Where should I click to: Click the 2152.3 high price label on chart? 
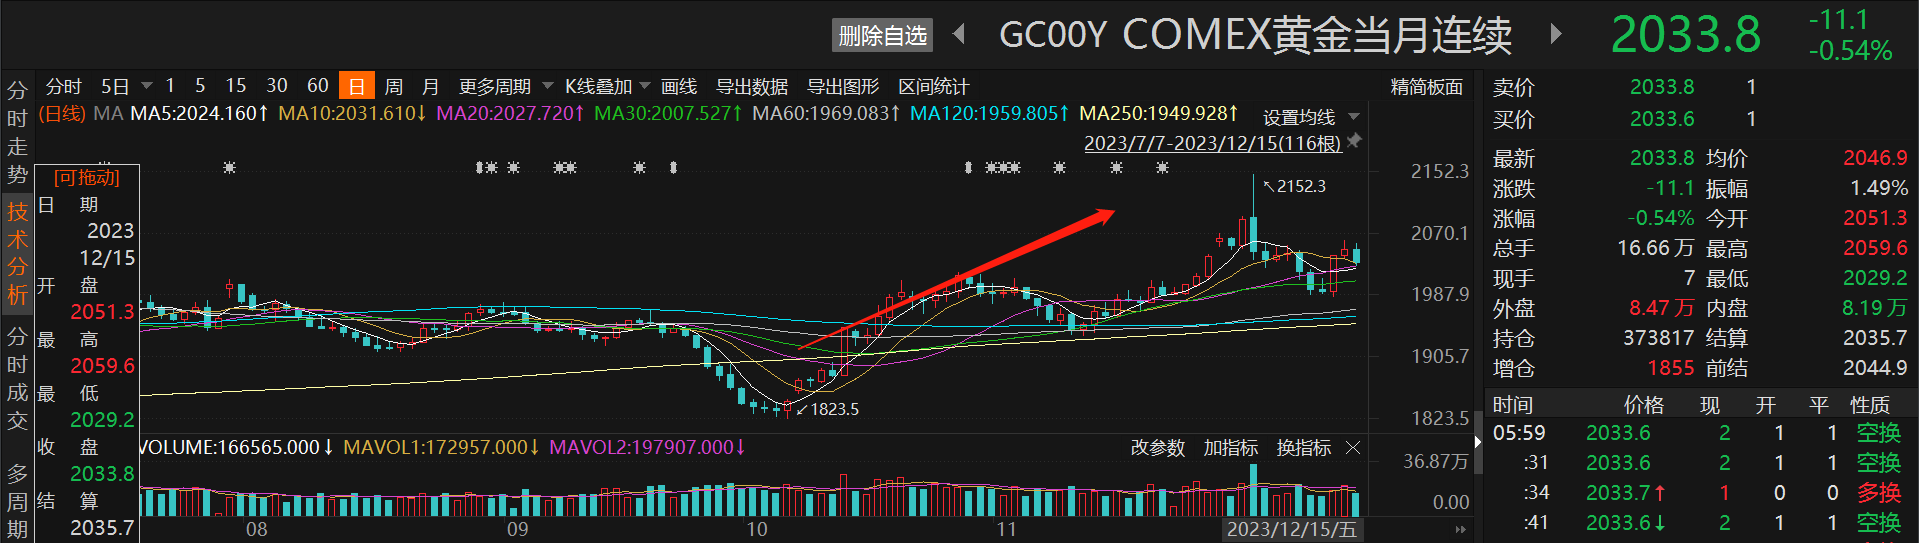tap(1301, 186)
